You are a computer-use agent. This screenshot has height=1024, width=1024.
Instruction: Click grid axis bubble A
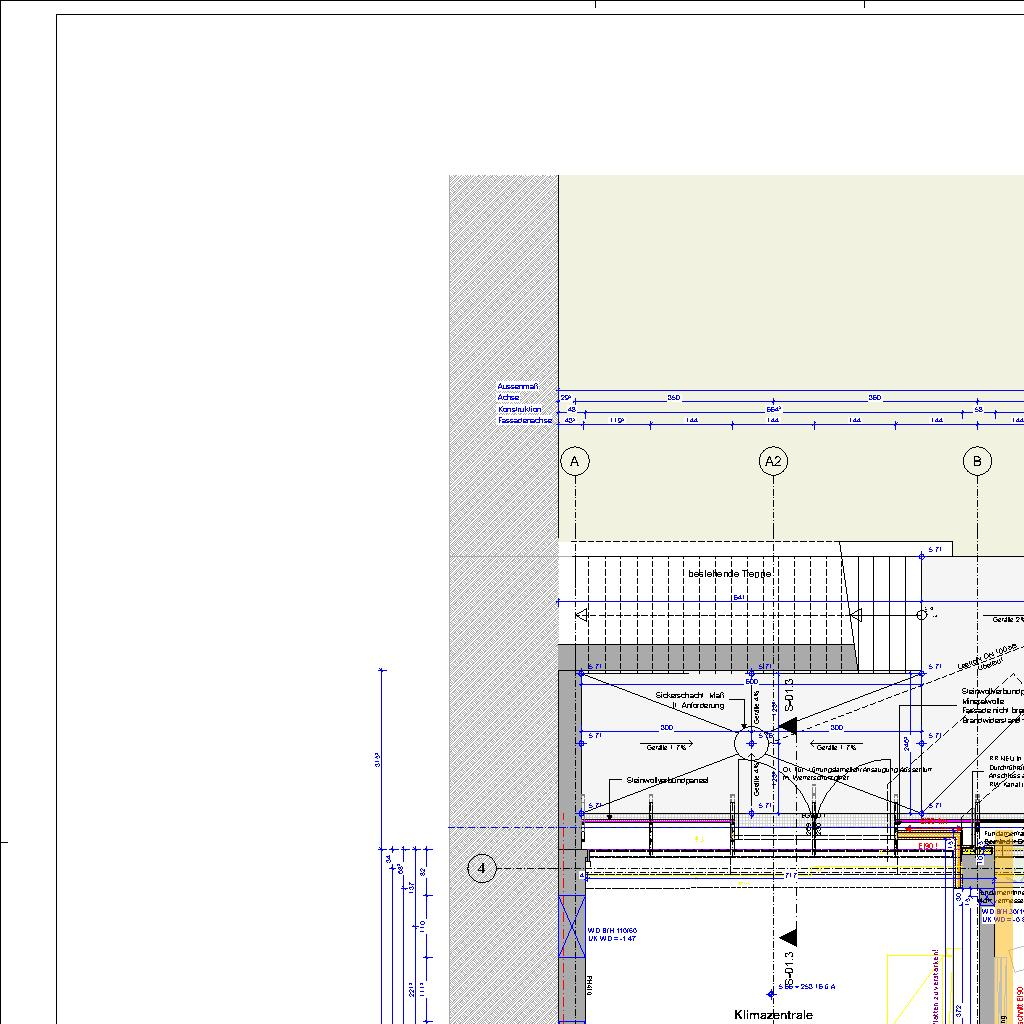tap(574, 461)
